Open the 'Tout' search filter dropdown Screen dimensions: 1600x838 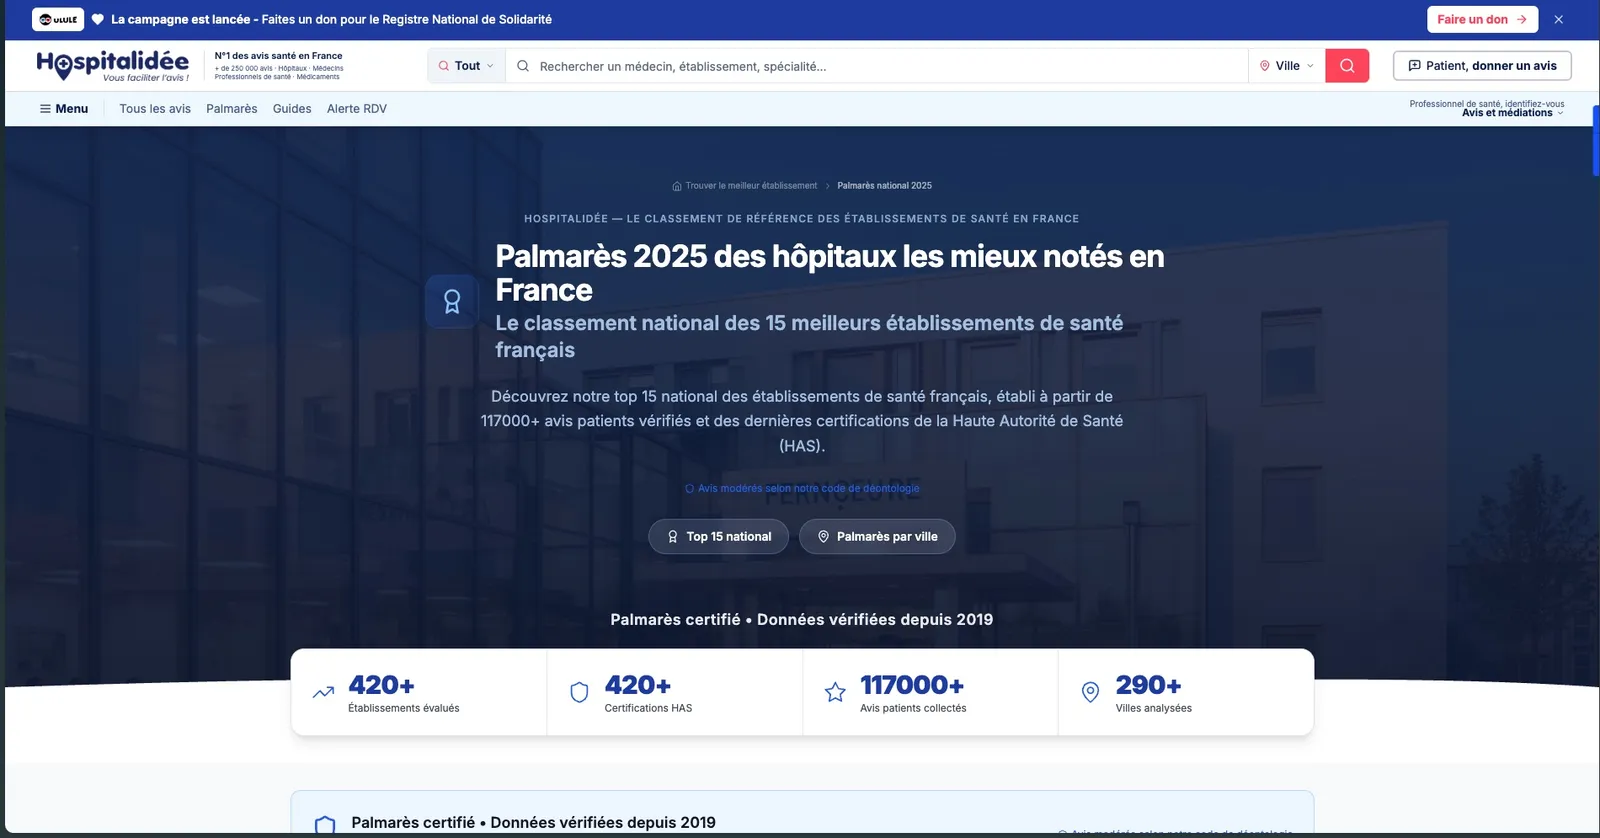[466, 66]
